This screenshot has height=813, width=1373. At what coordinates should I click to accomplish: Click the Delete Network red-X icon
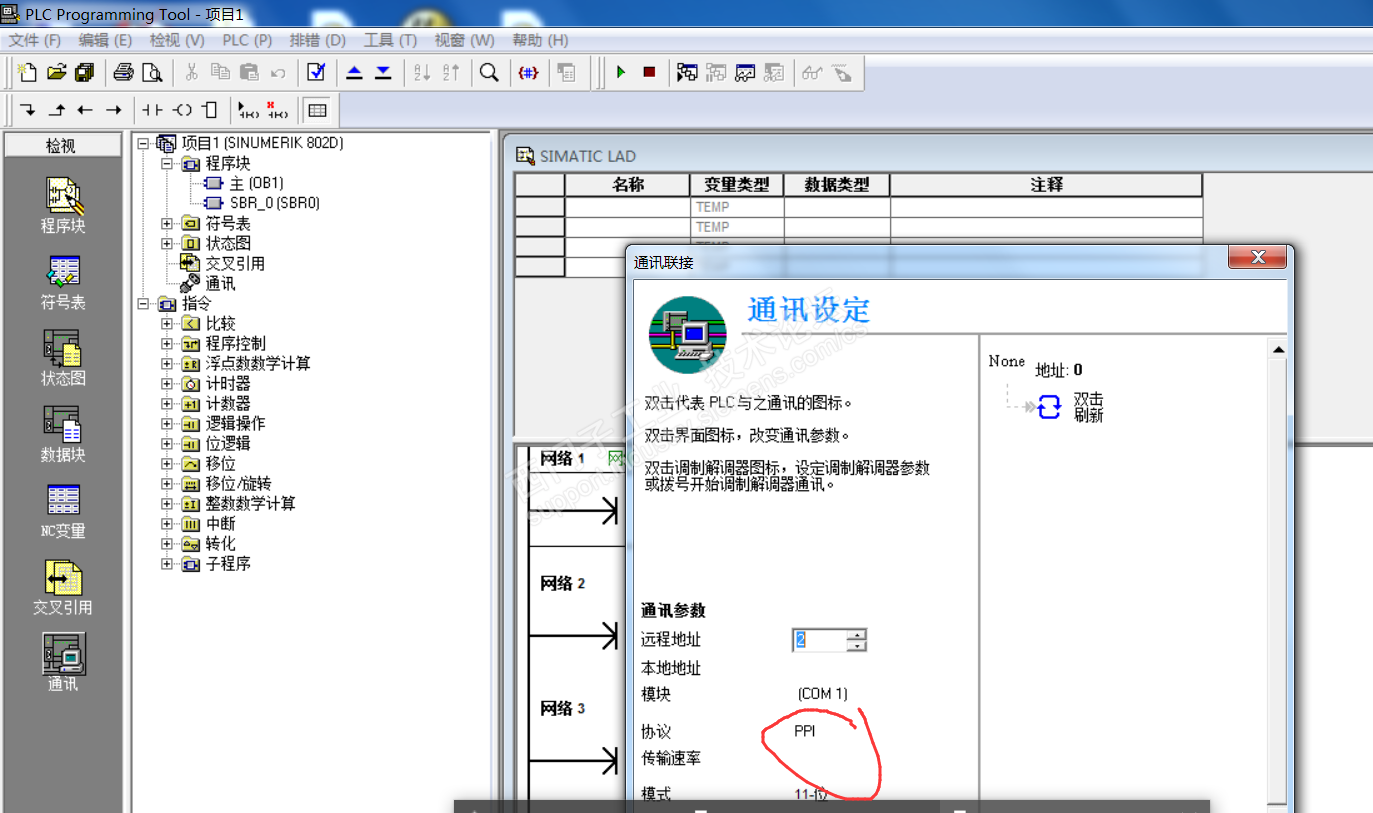(277, 110)
